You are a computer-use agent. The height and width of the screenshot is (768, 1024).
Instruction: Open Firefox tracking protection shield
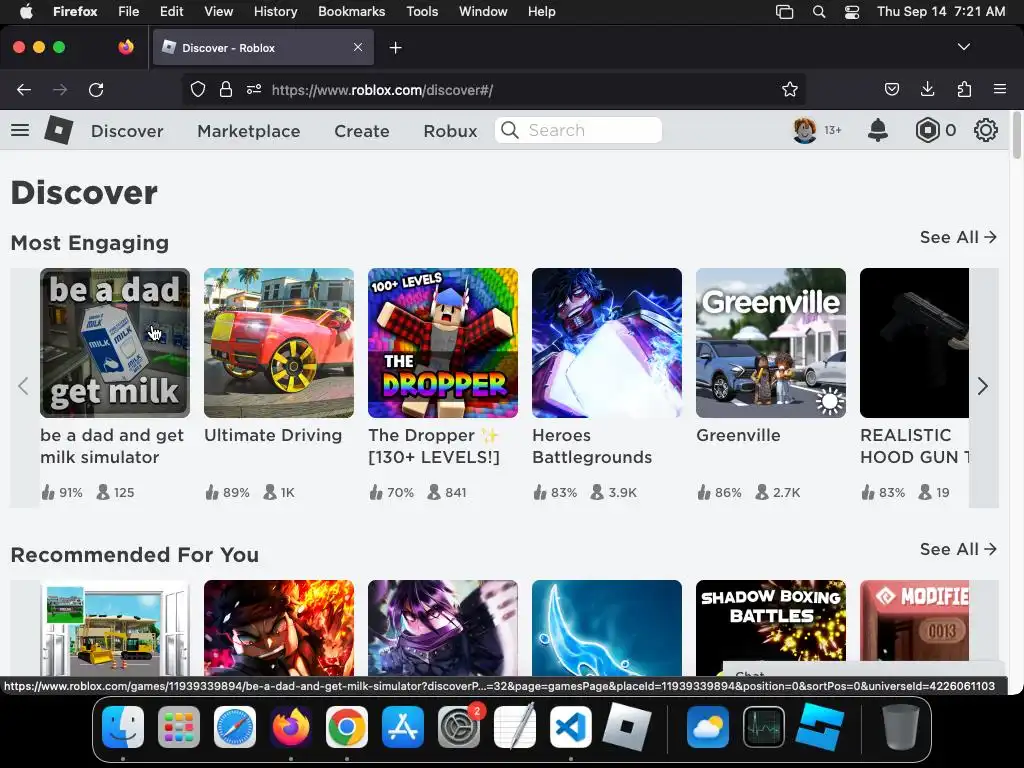[197, 89]
